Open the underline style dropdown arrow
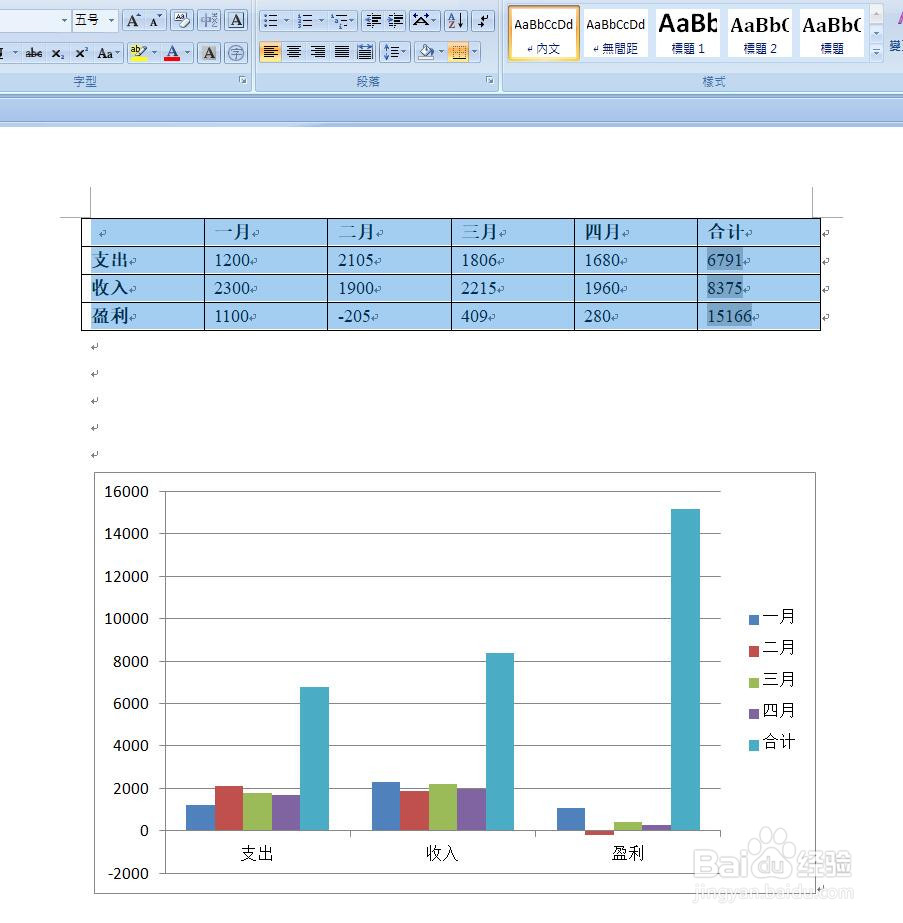Viewport: 903px width, 923px height. pos(15,54)
